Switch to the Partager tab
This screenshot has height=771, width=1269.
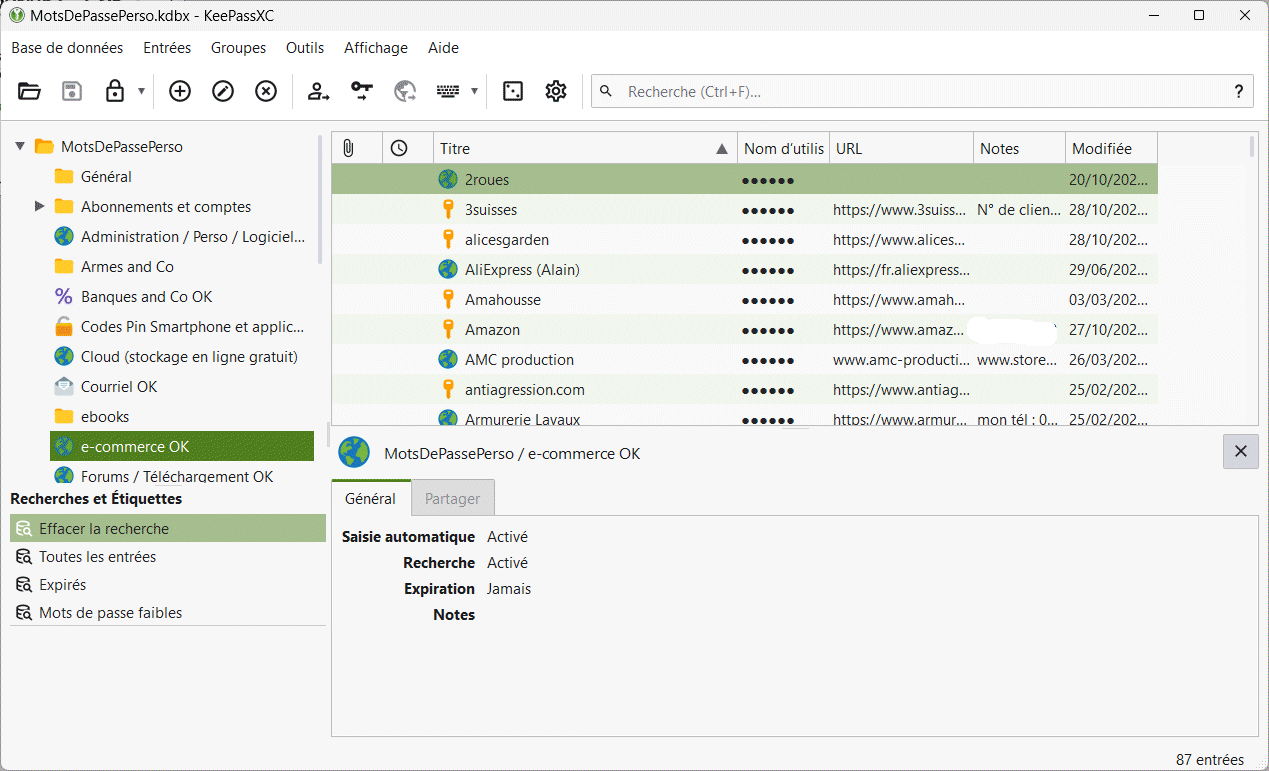(452, 498)
